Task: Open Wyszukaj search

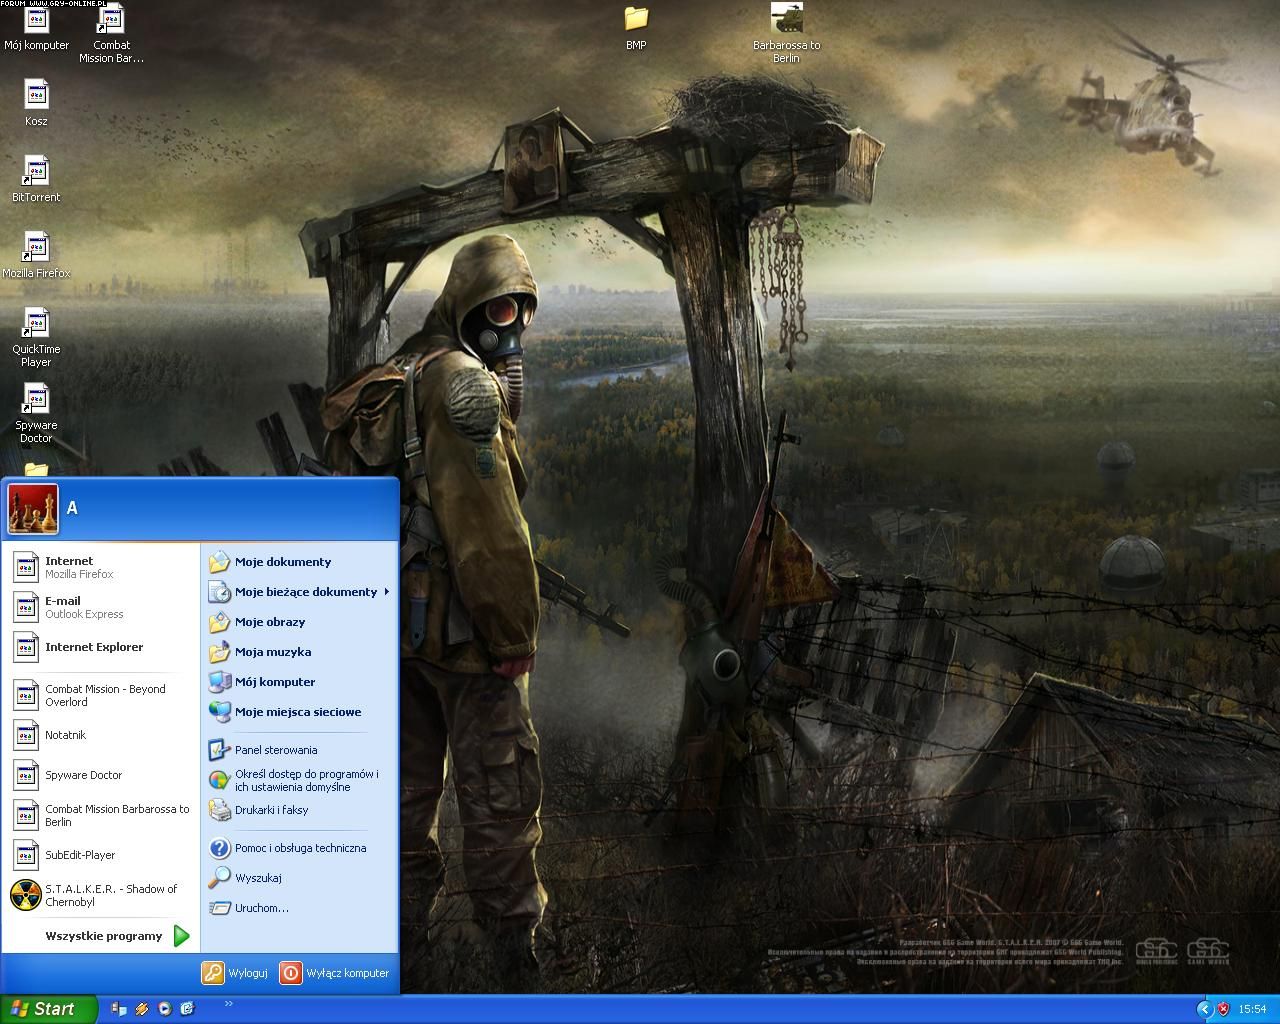Action: [299, 878]
